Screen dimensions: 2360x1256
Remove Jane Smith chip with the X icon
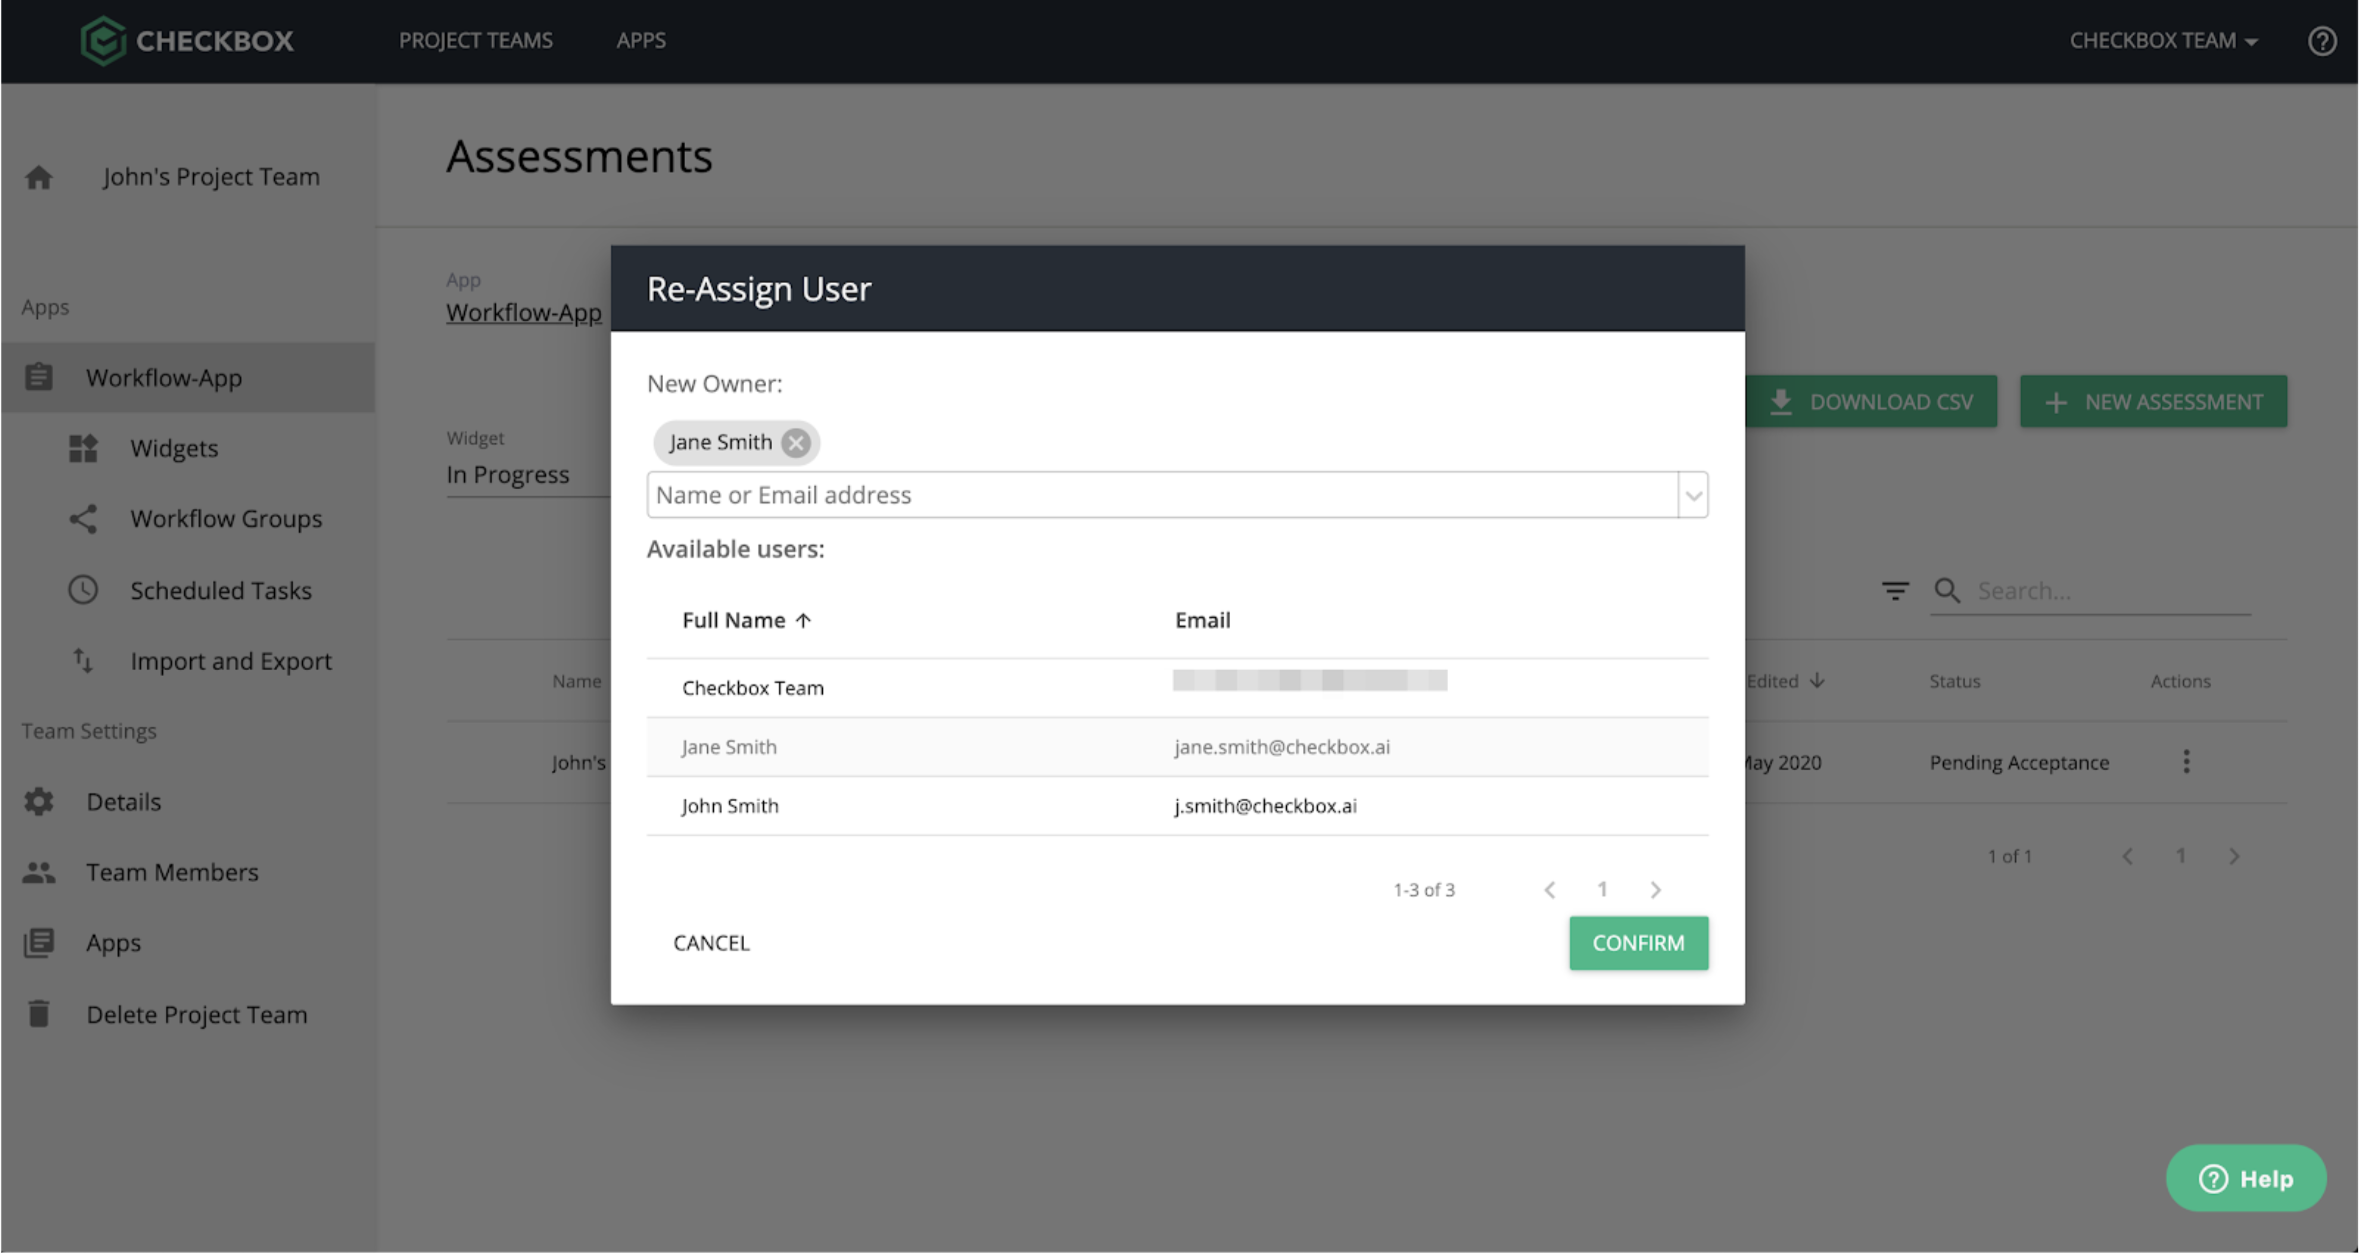click(796, 442)
